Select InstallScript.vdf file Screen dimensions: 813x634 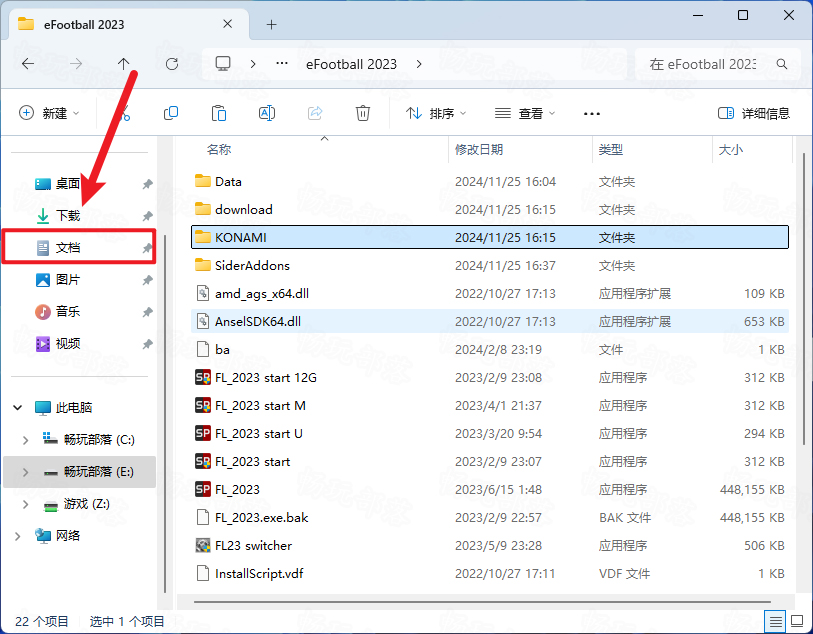[x=490, y=573]
